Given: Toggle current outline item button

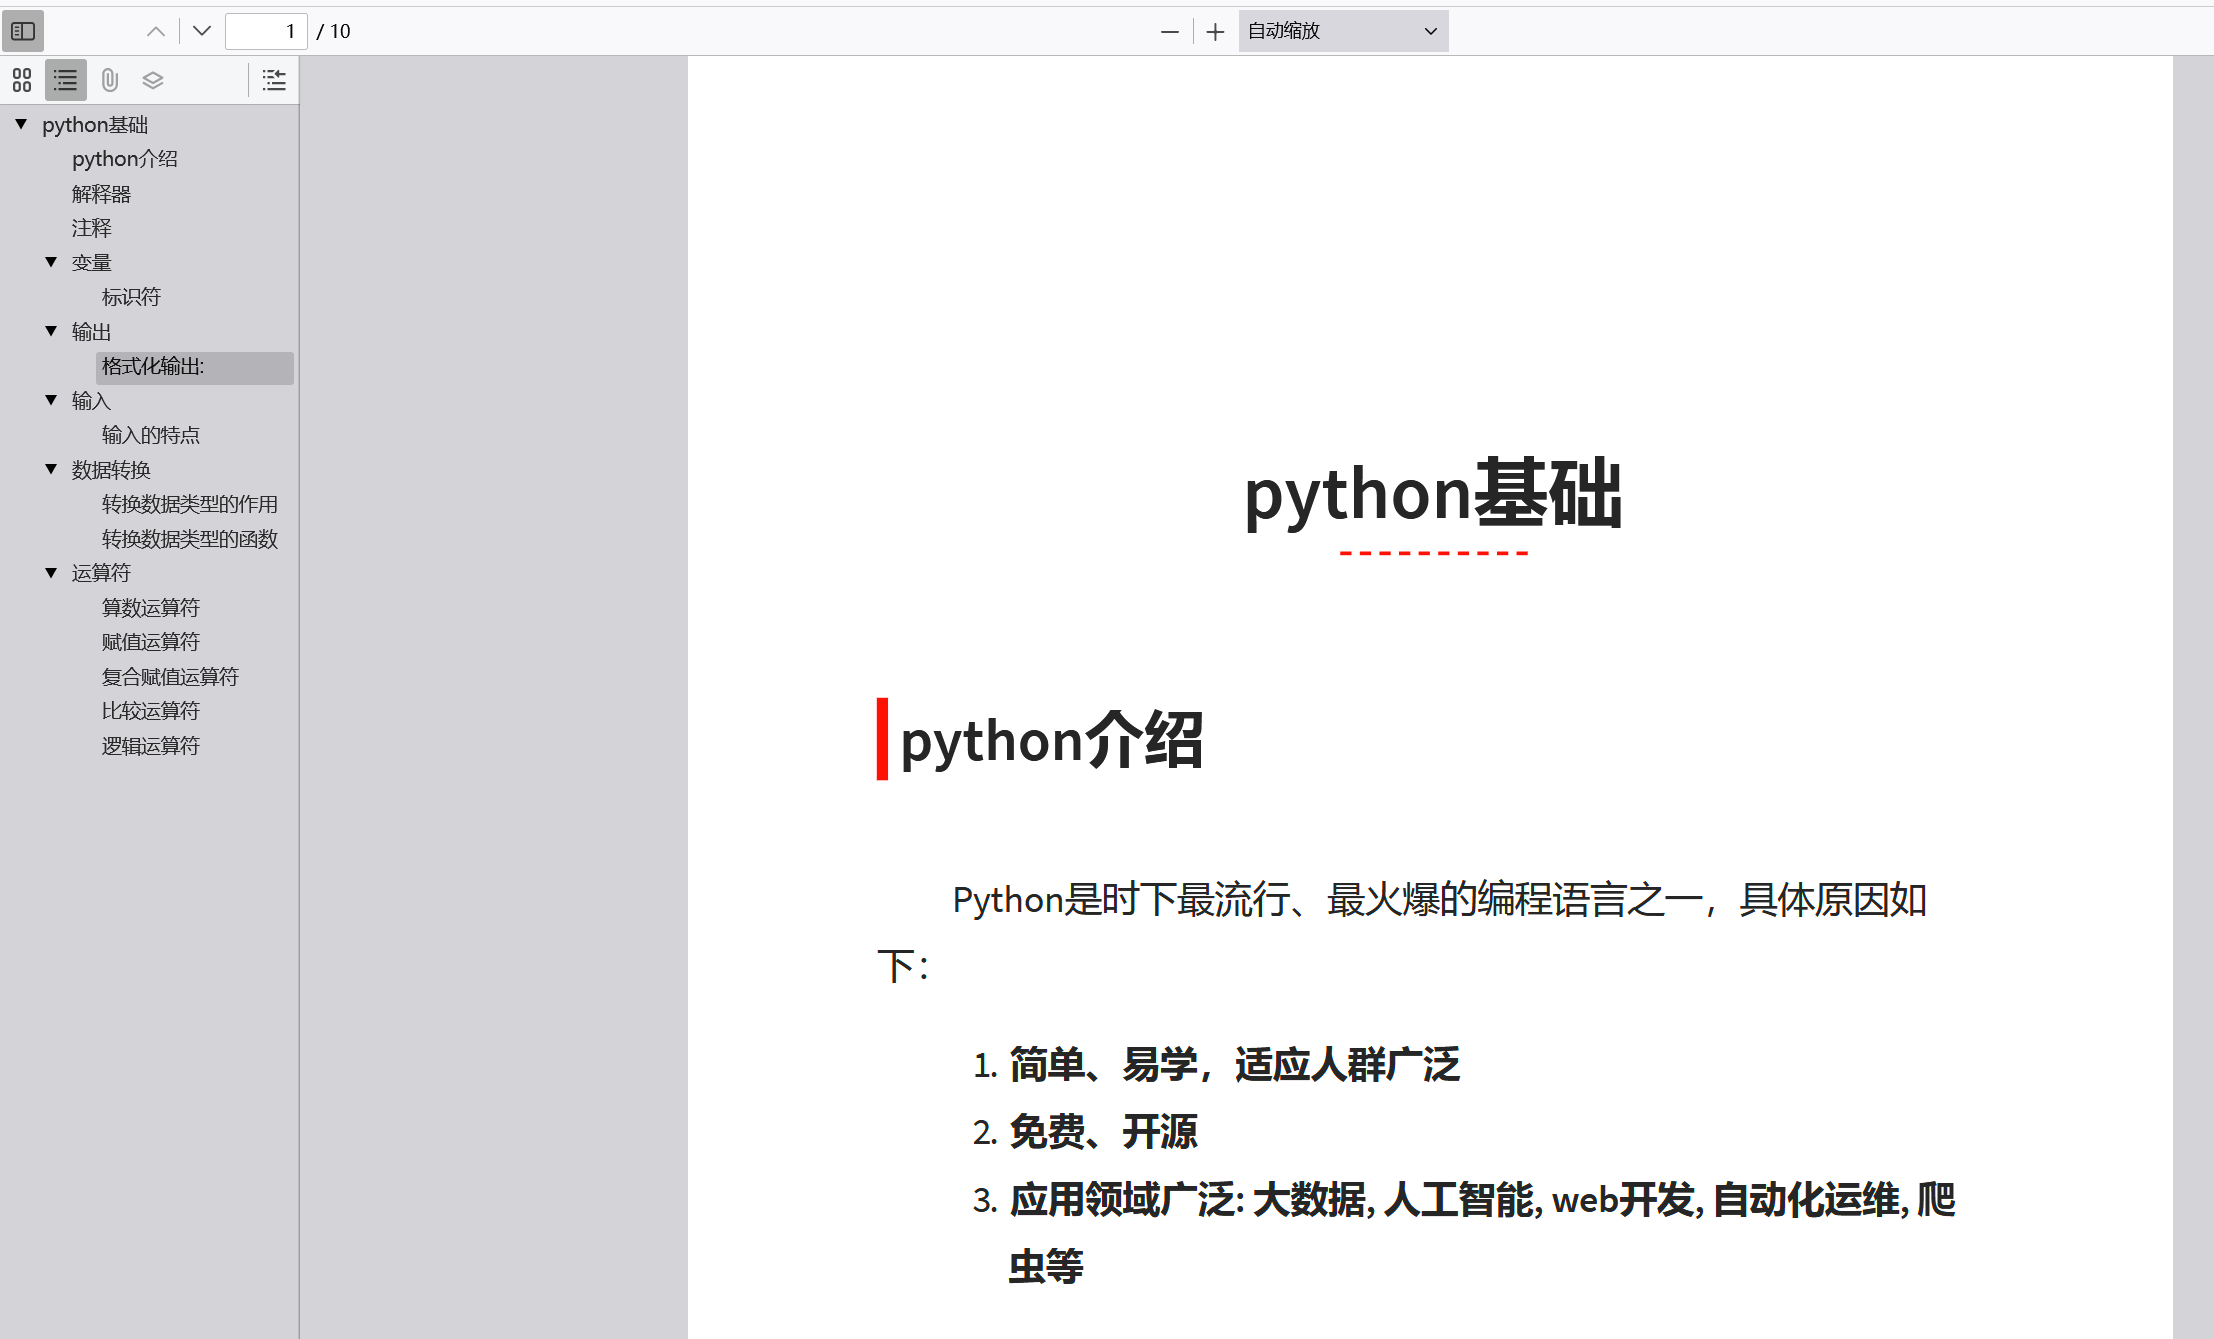Looking at the screenshot, I should (x=274, y=80).
